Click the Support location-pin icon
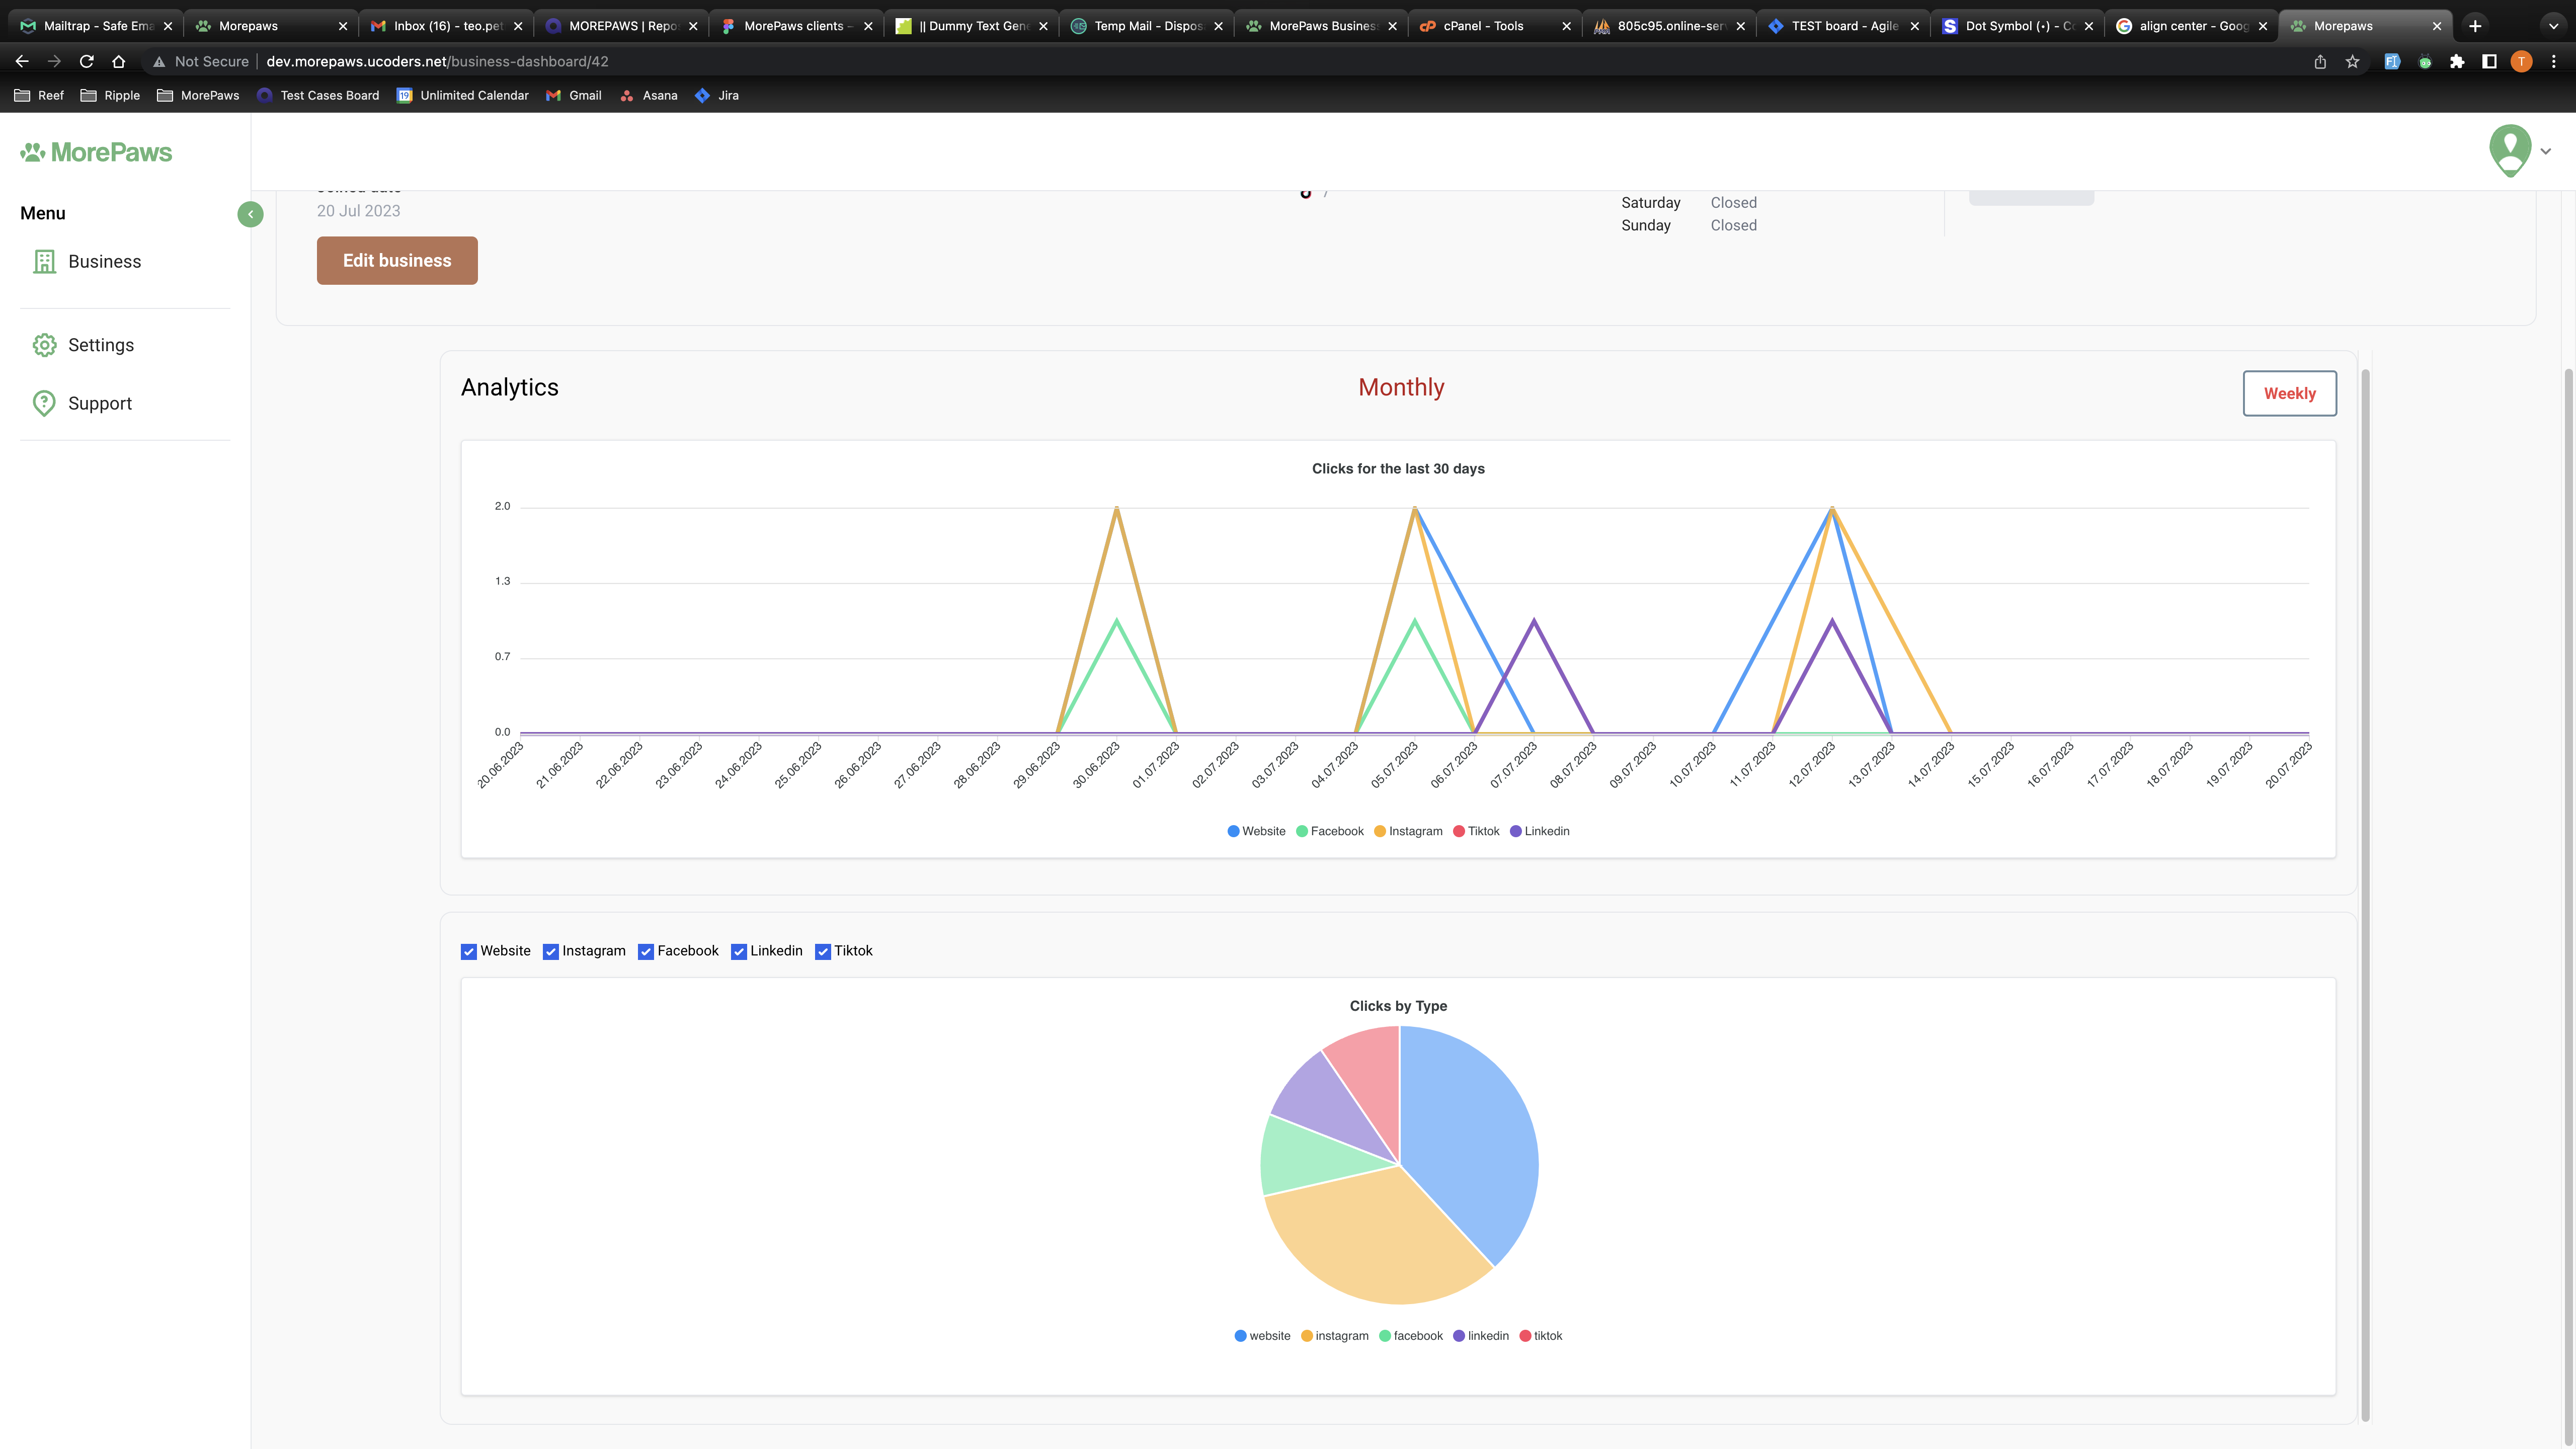This screenshot has width=2576, height=1449. pos(44,403)
